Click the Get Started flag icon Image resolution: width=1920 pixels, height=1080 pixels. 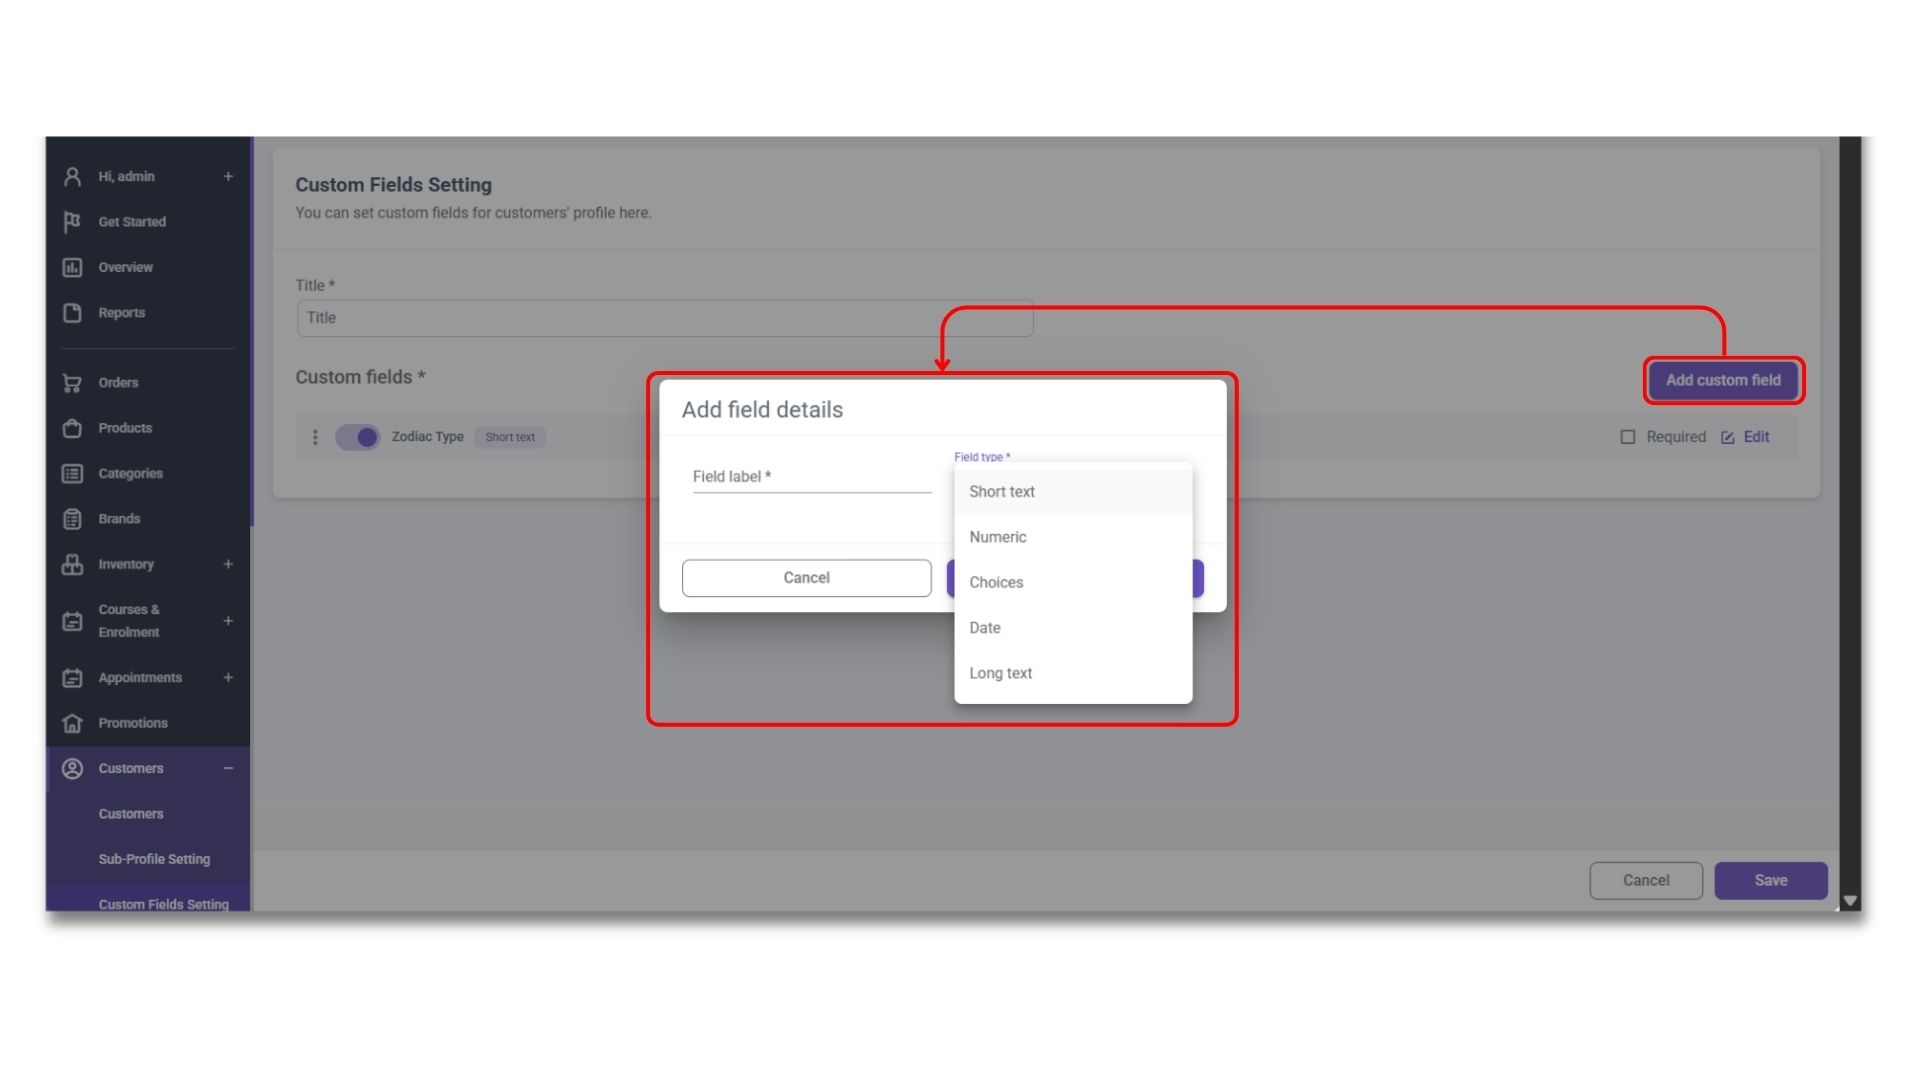point(72,222)
